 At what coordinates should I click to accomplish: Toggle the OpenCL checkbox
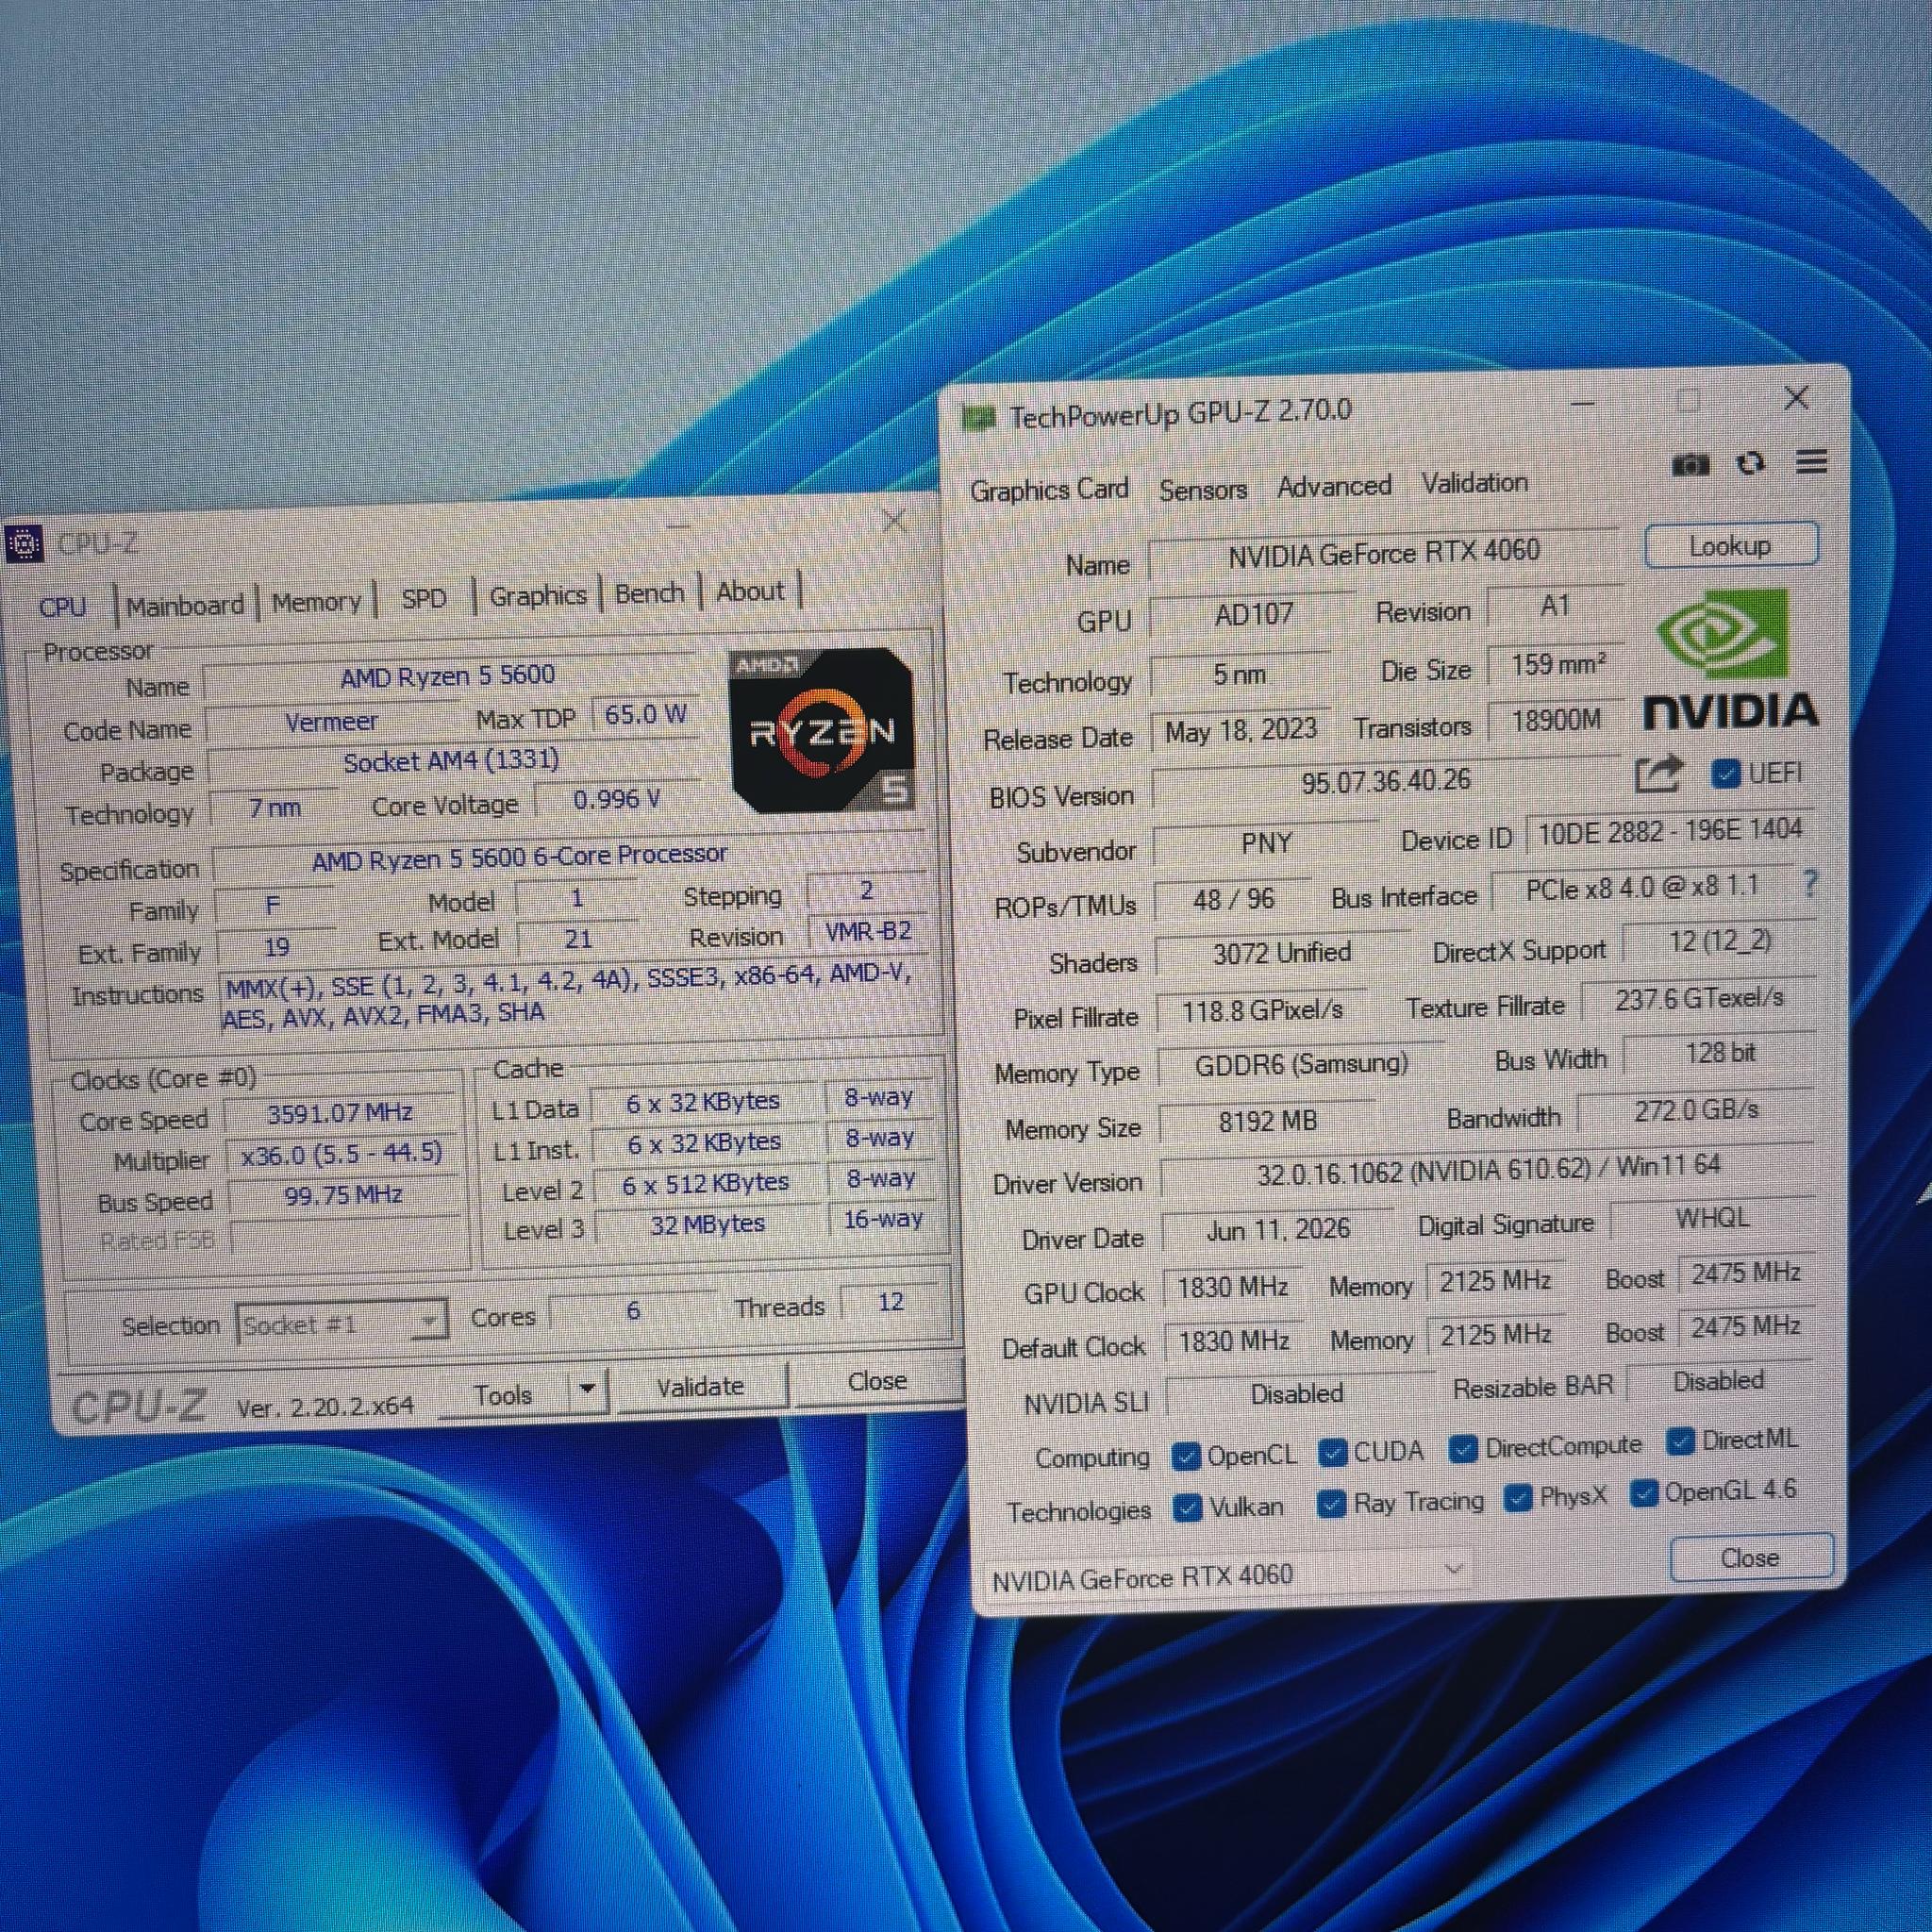point(1186,1457)
